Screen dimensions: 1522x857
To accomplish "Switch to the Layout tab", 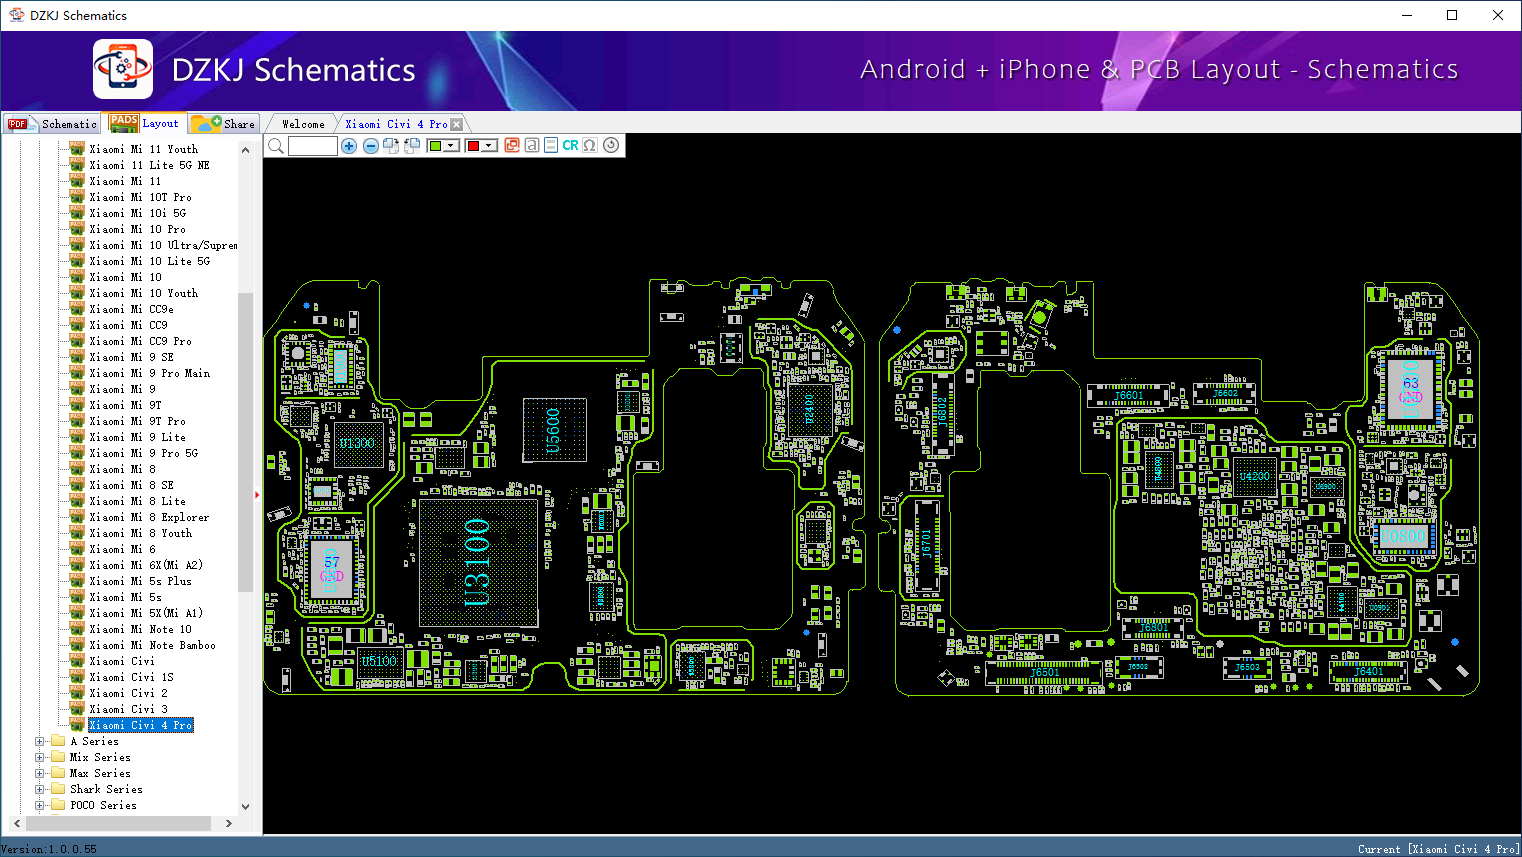I will 145,123.
